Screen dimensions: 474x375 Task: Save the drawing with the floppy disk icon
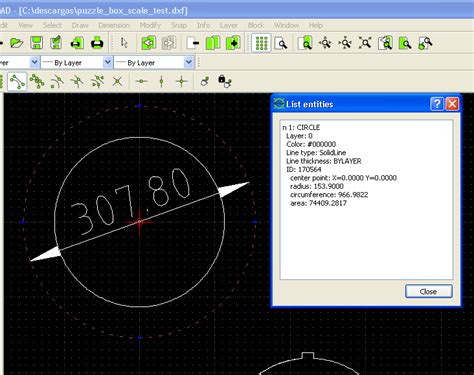pos(36,43)
